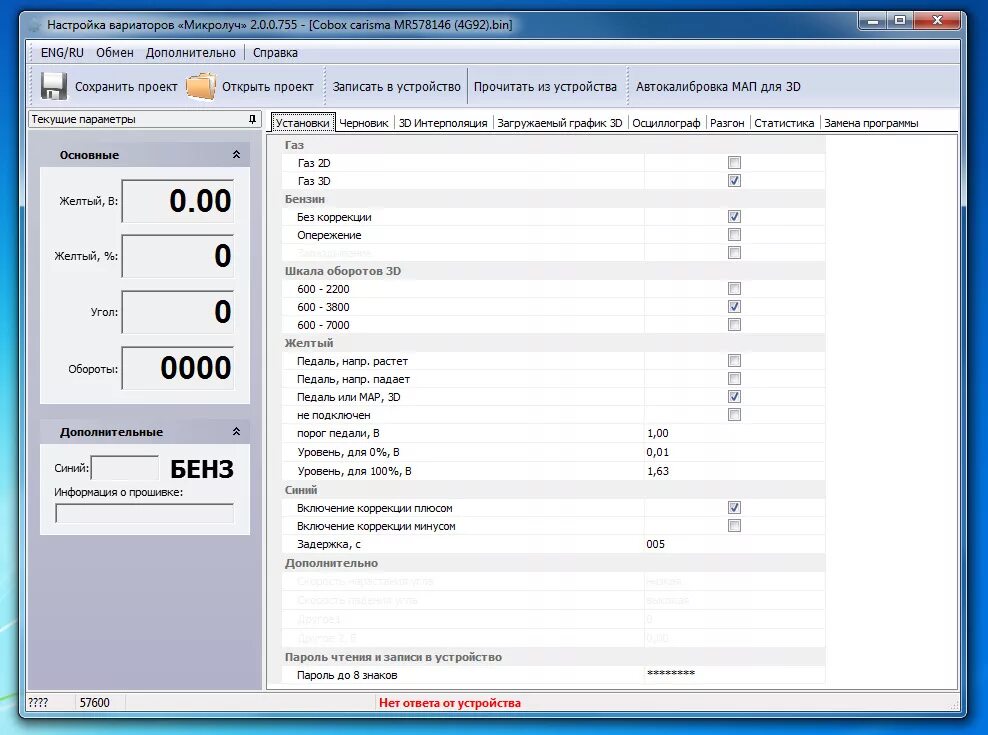The height and width of the screenshot is (735, 988).
Task: Click Прочитать из устройства button
Action: click(545, 86)
